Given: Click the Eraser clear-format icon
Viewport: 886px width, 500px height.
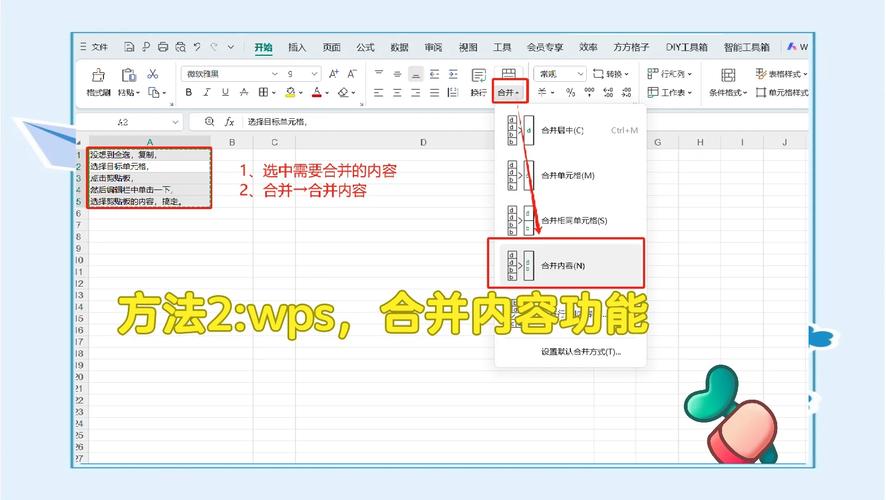Looking at the screenshot, I should (344, 92).
